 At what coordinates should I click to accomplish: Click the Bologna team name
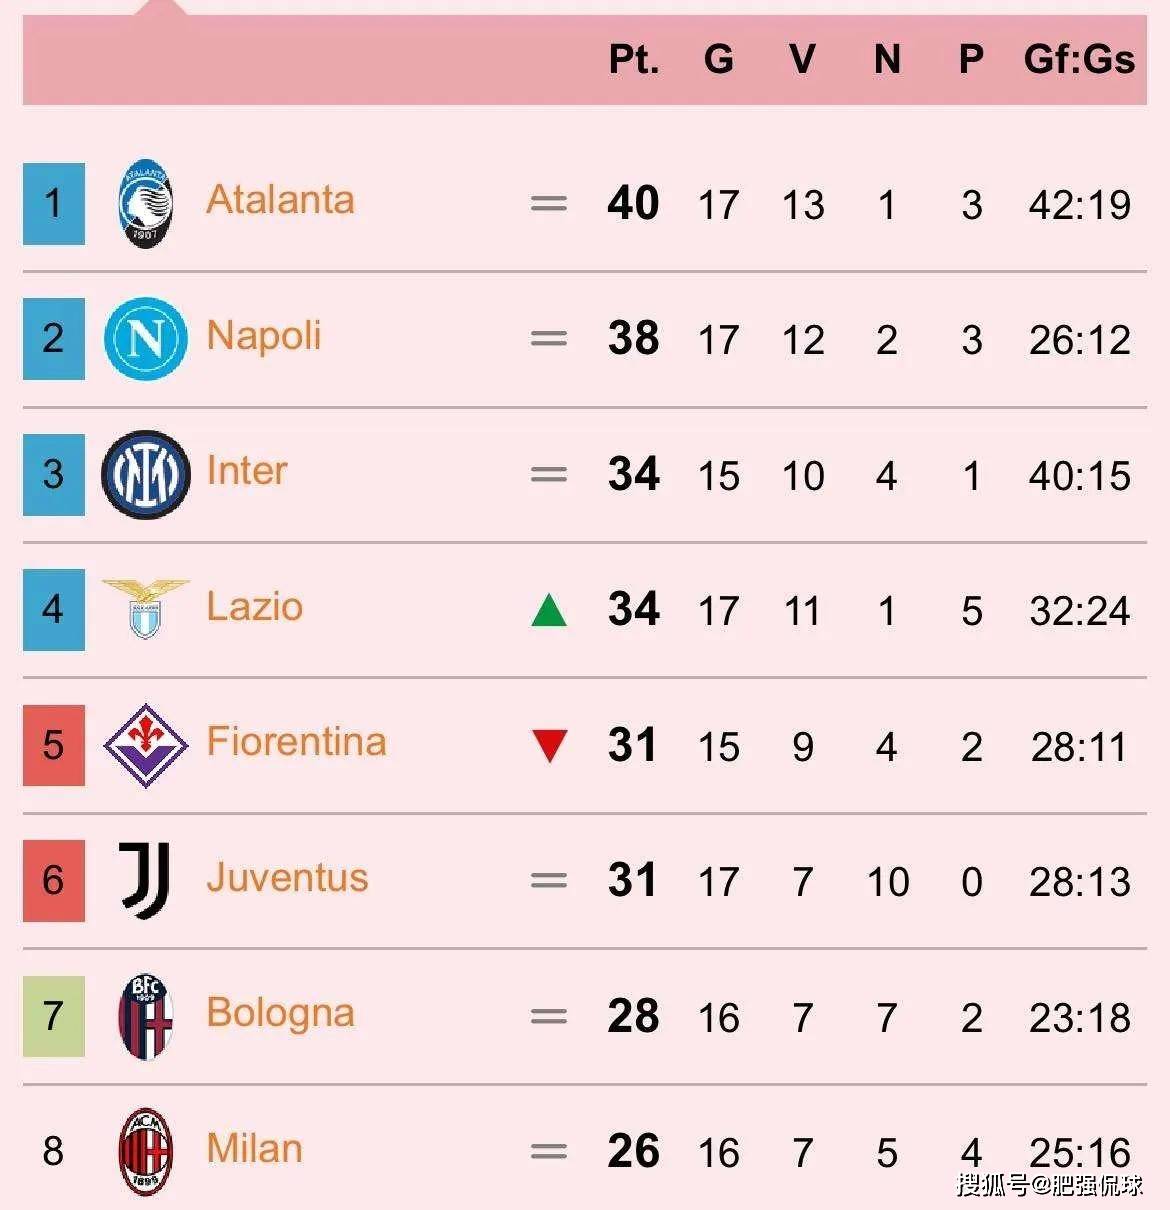point(280,1013)
